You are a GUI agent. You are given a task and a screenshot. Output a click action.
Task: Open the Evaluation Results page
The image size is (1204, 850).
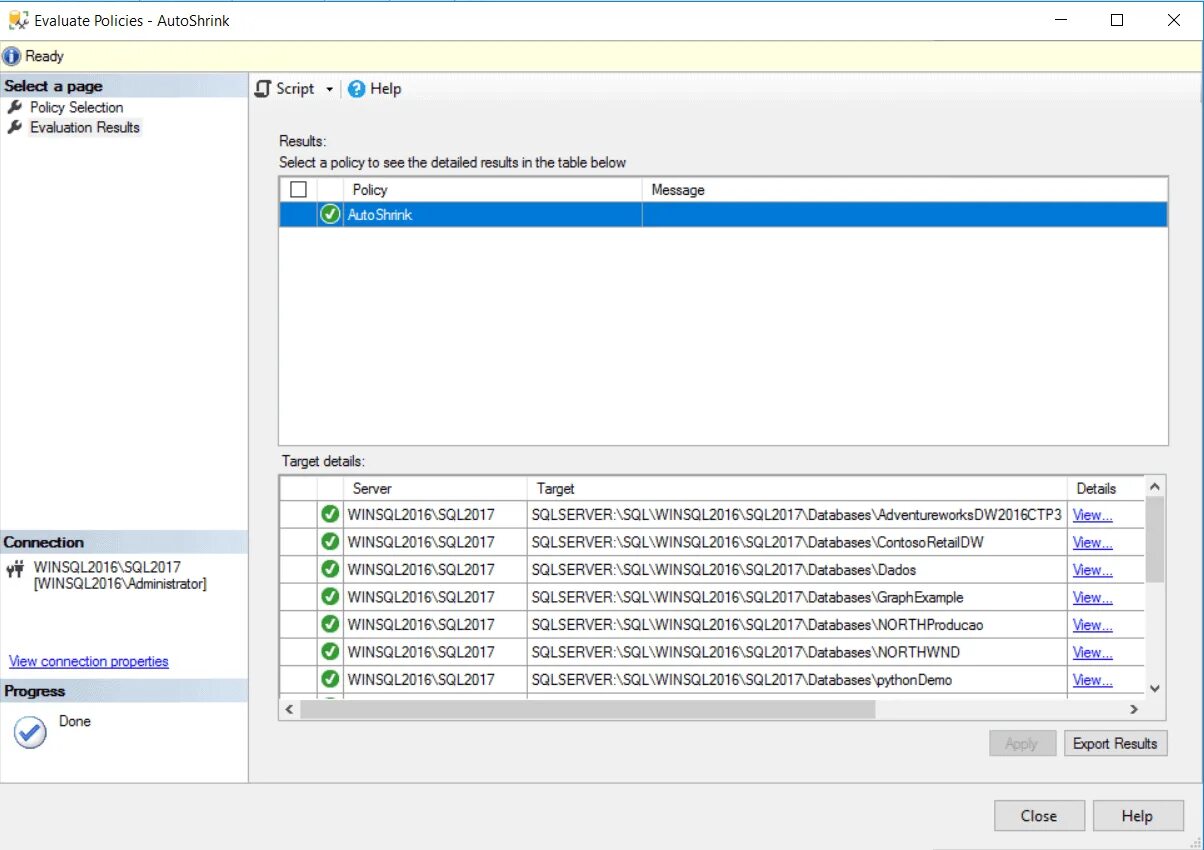click(x=85, y=127)
